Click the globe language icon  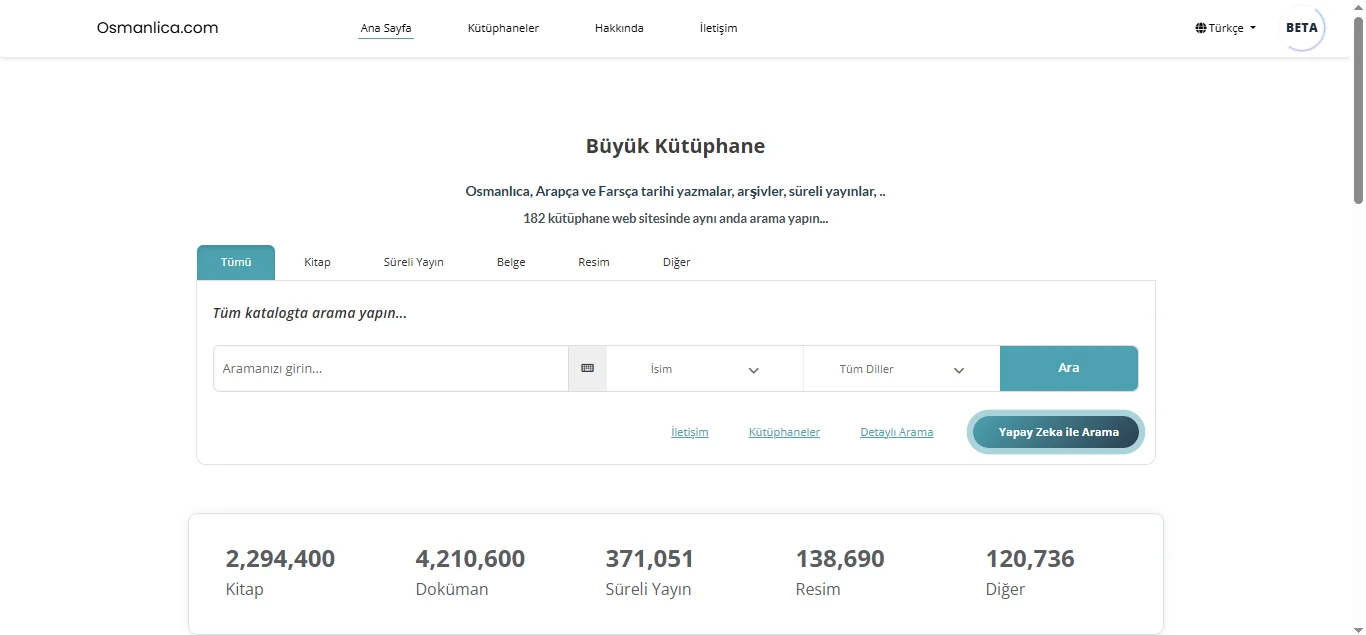[x=1200, y=28]
